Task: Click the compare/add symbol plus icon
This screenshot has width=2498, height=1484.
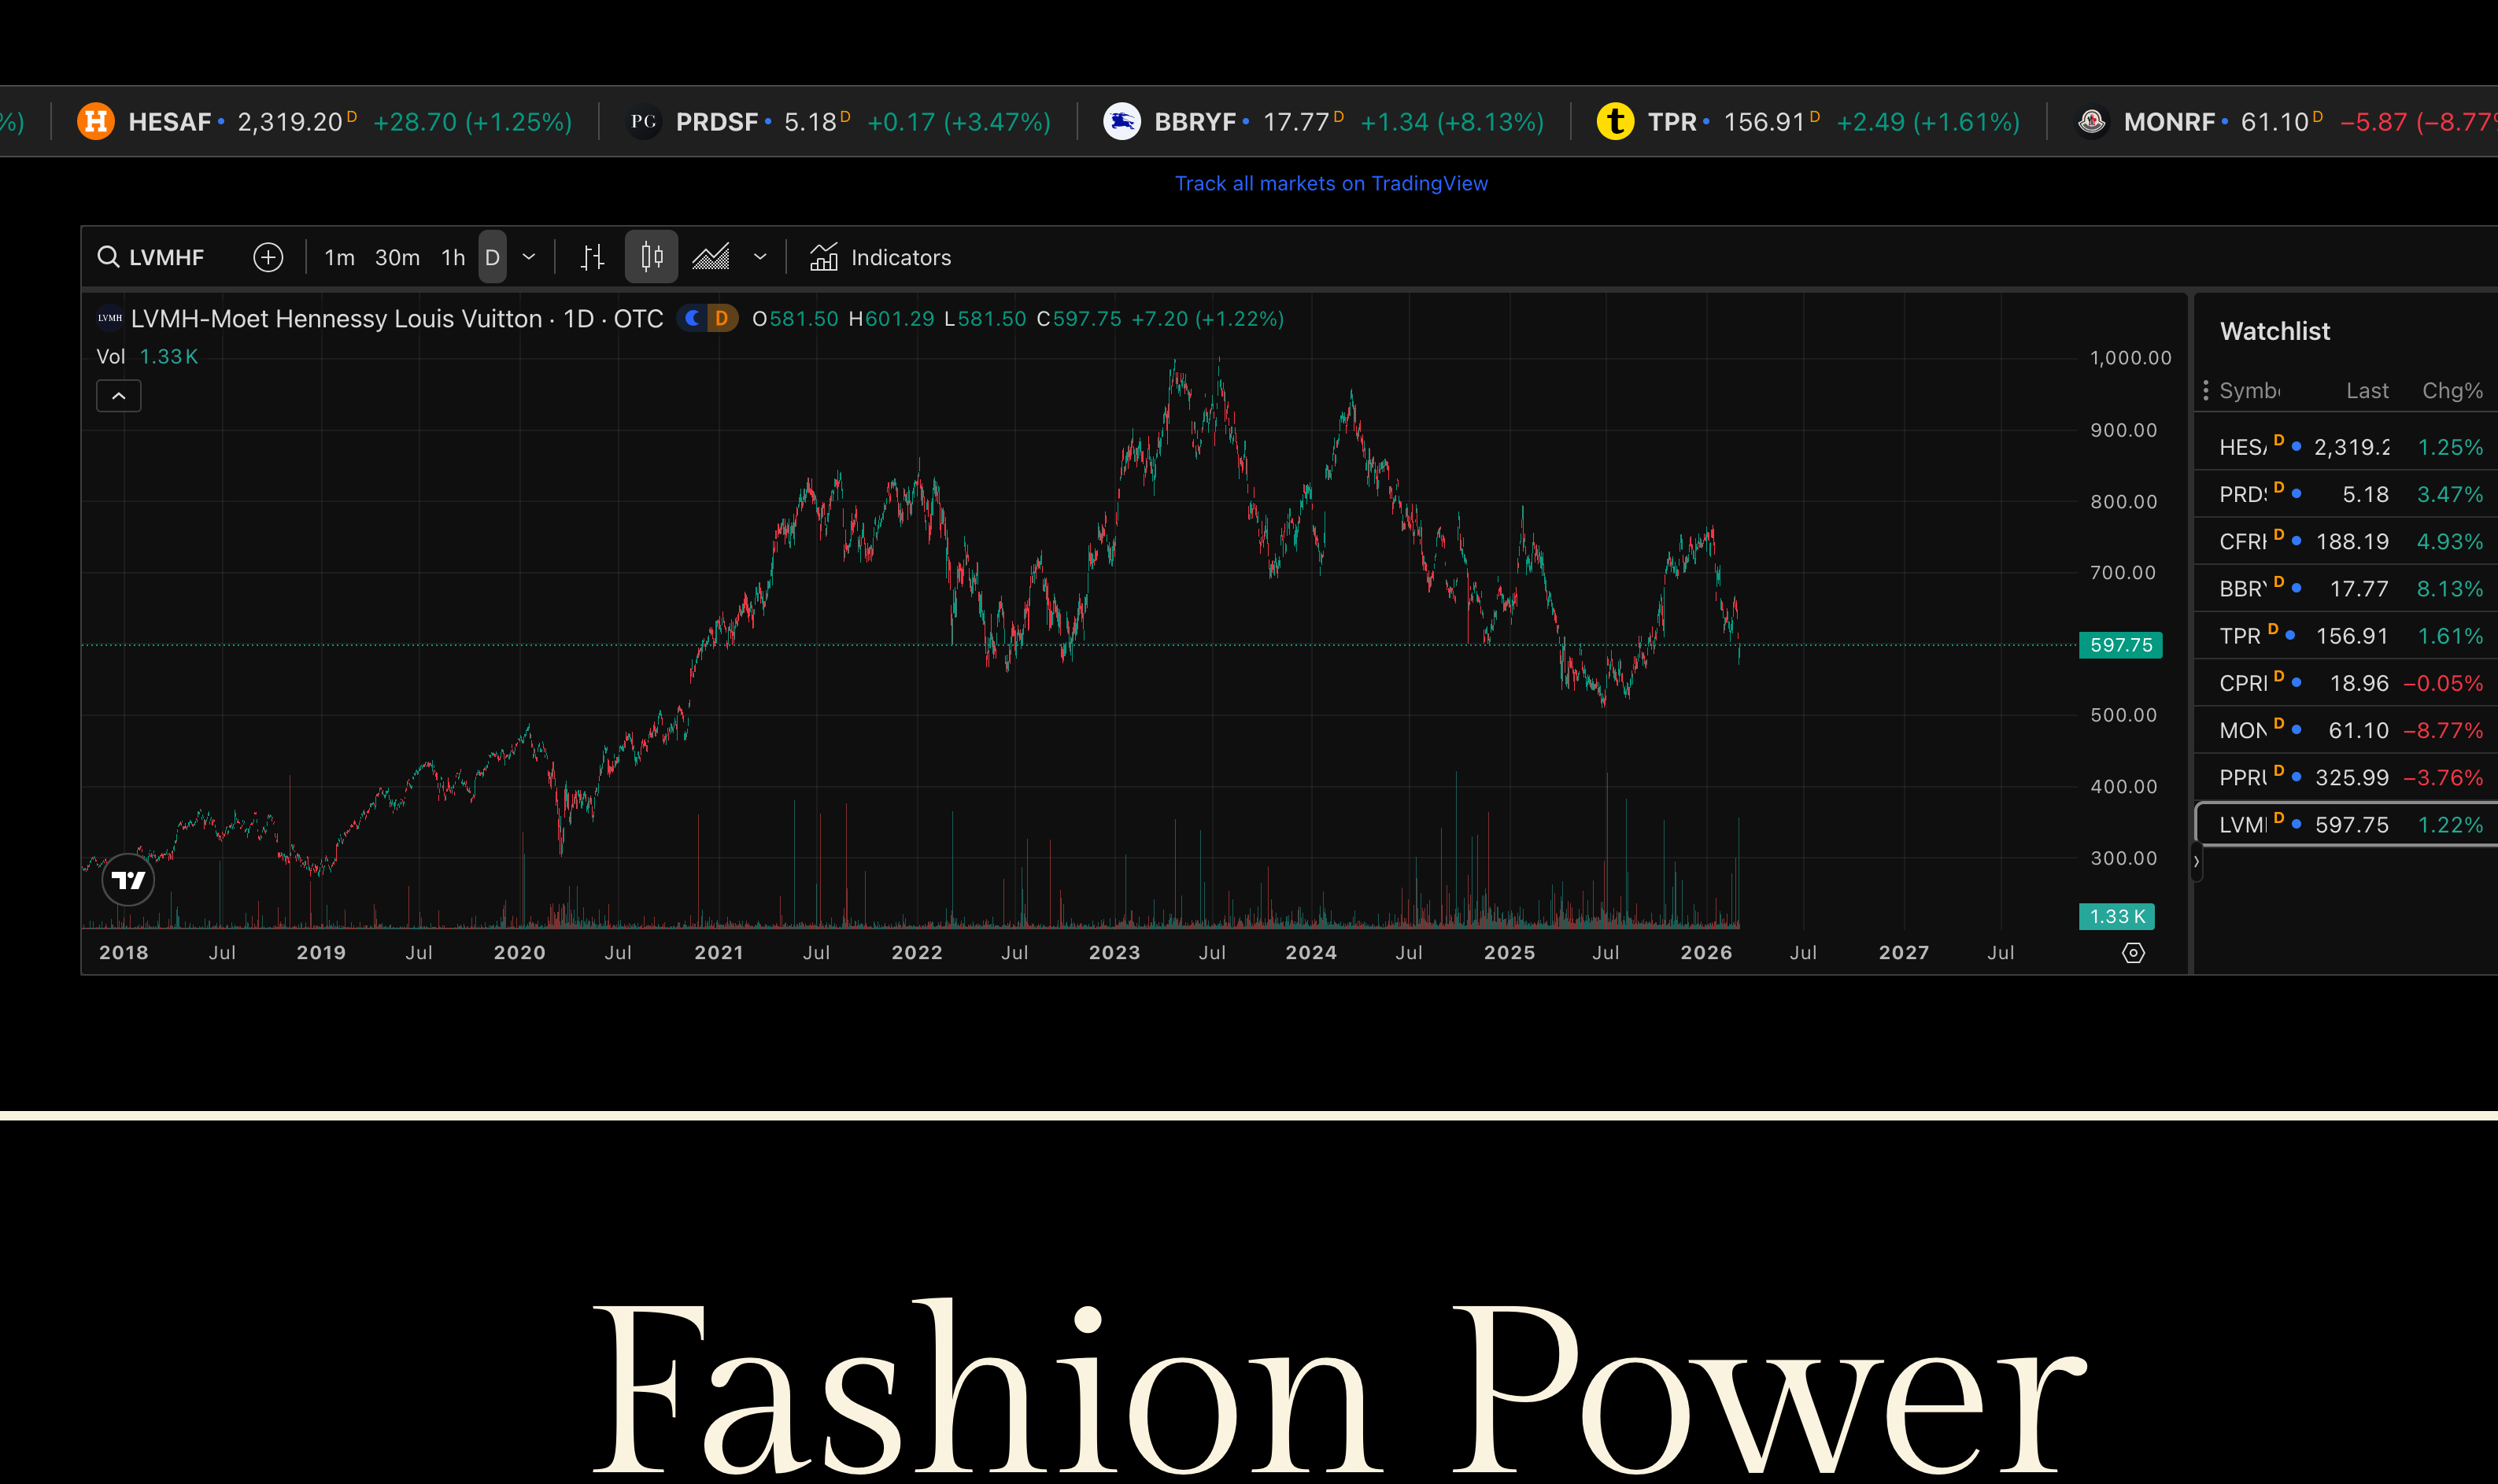Action: pos(268,258)
